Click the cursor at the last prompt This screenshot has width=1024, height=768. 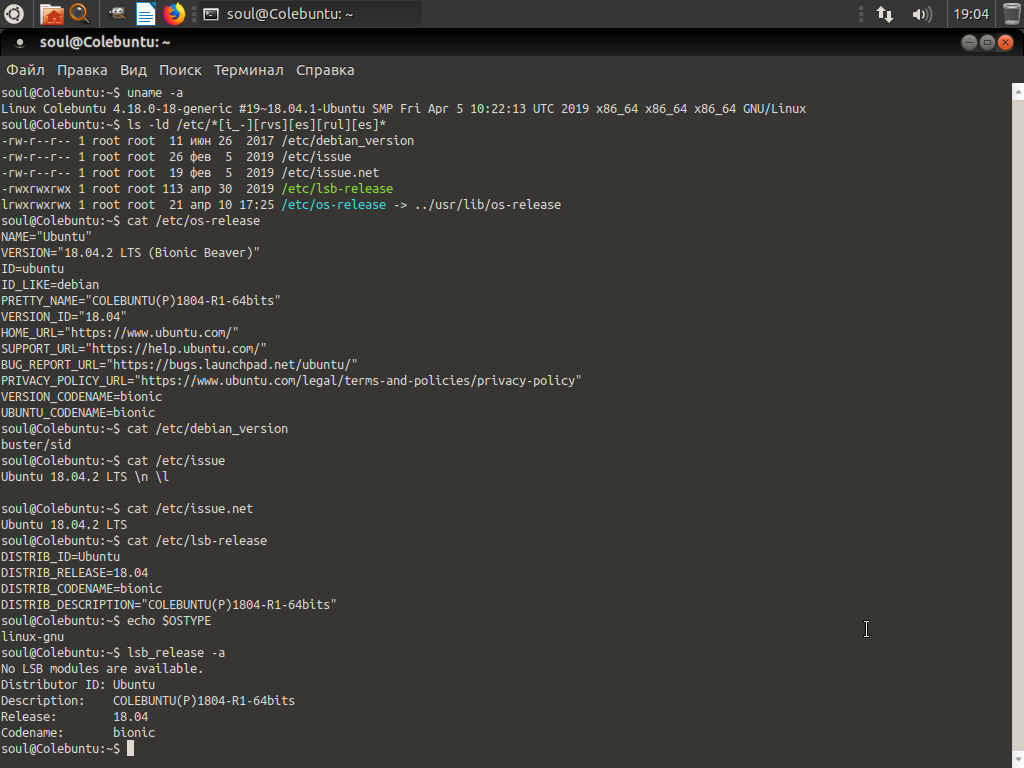pyautogui.click(x=130, y=748)
